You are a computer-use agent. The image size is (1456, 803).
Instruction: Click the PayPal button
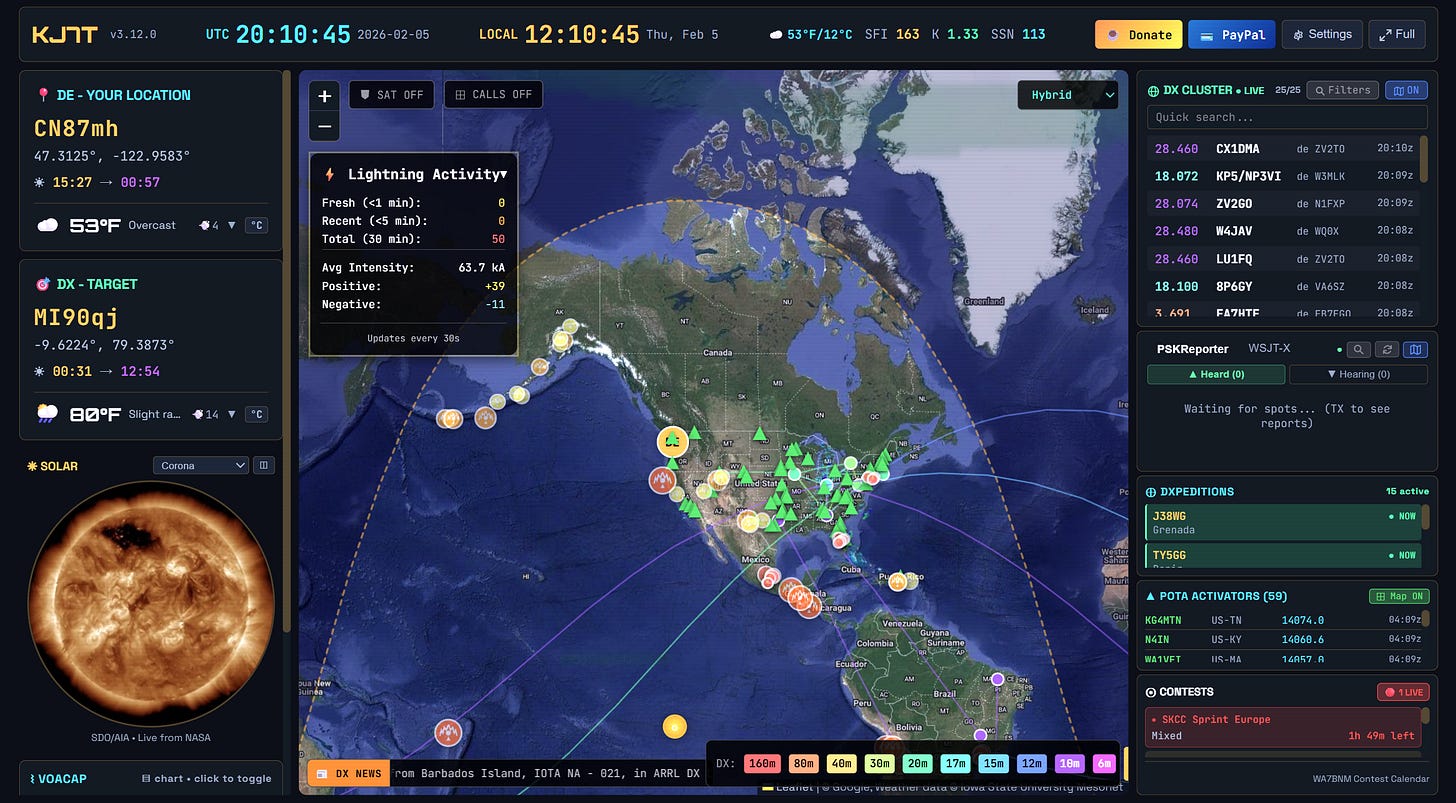1231,34
